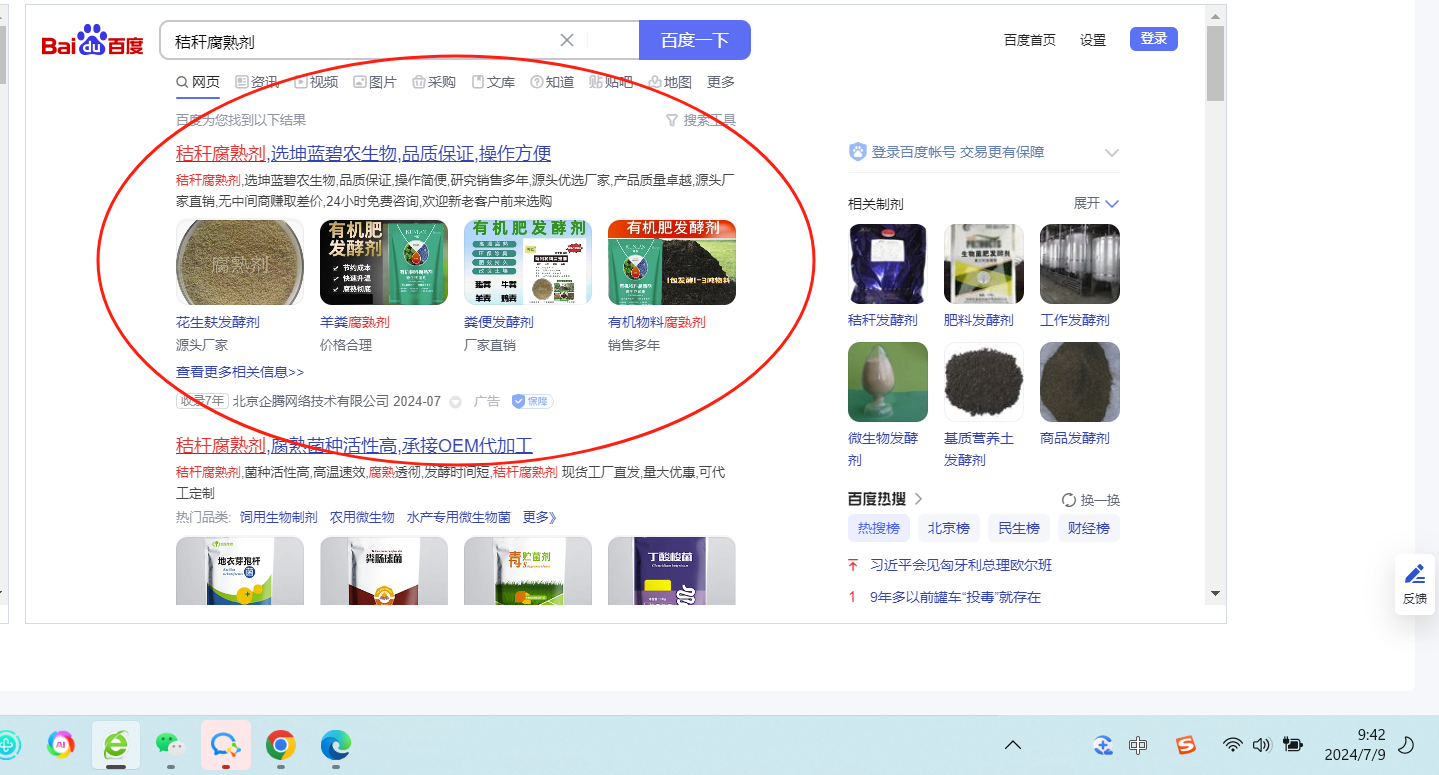Image resolution: width=1439 pixels, height=775 pixels.
Task: Click the 保障 shield badge
Action: (x=532, y=401)
